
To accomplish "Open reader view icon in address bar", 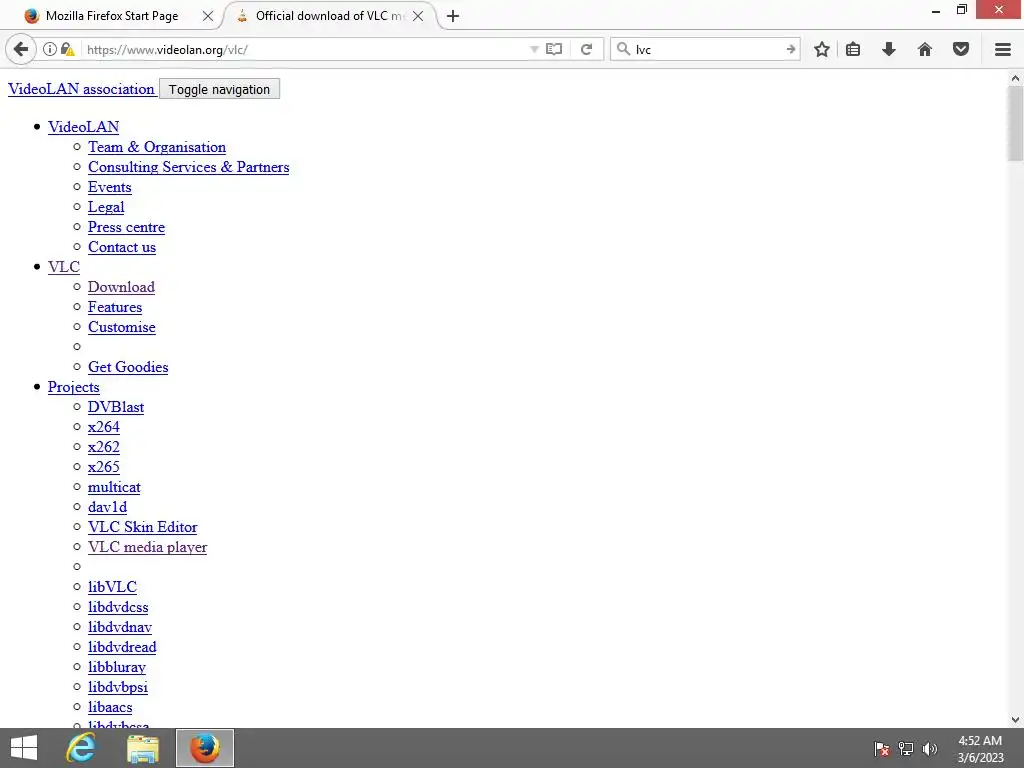I will [554, 49].
